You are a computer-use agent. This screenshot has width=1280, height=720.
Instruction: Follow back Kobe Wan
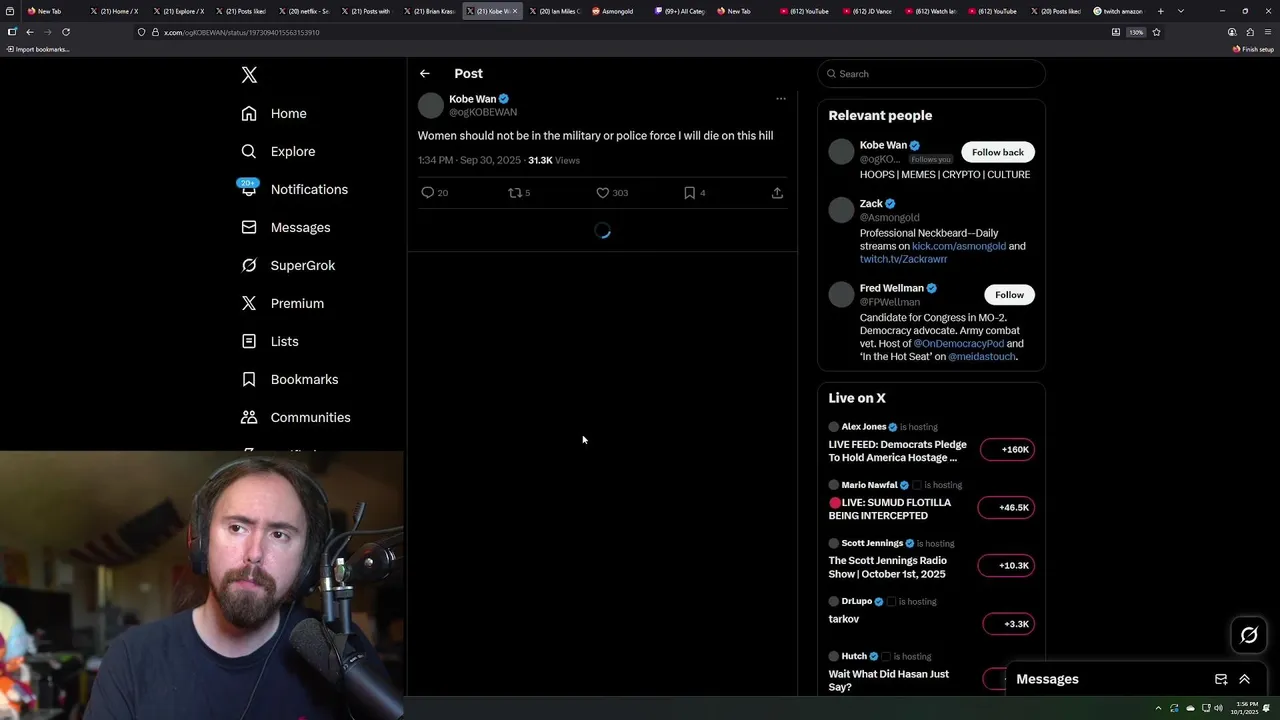tap(998, 152)
